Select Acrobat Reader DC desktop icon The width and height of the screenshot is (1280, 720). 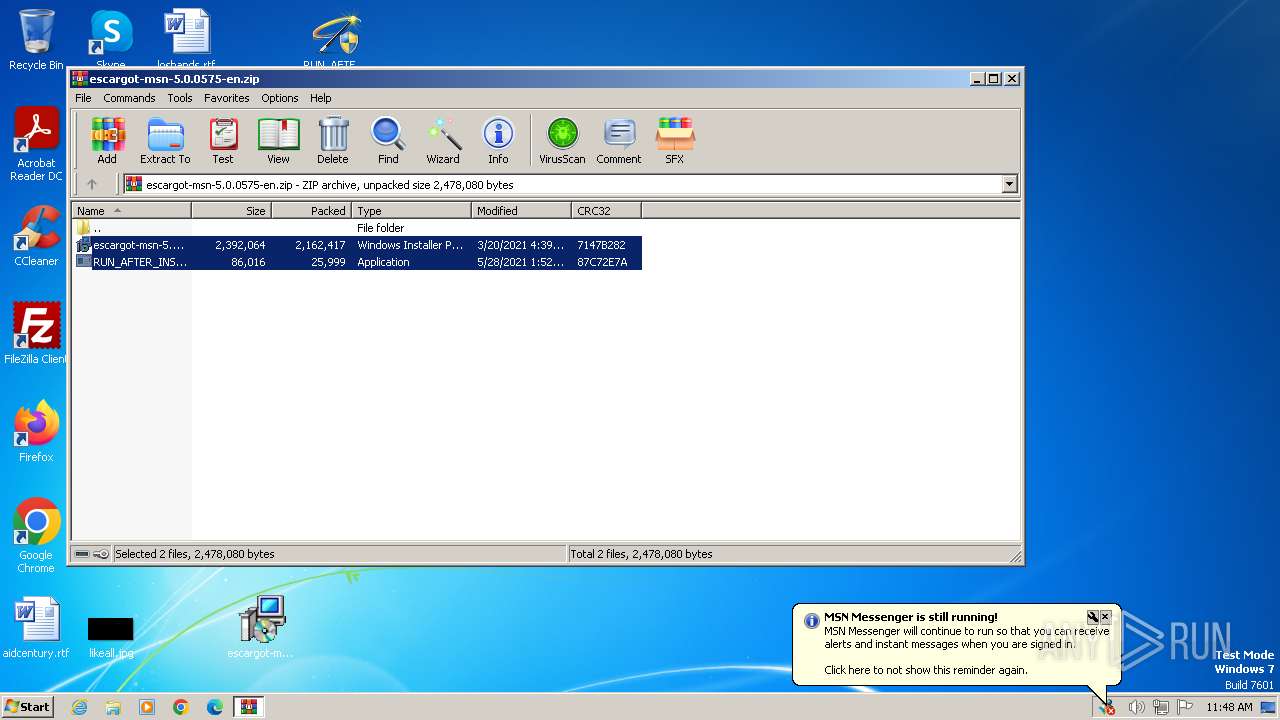(36, 145)
